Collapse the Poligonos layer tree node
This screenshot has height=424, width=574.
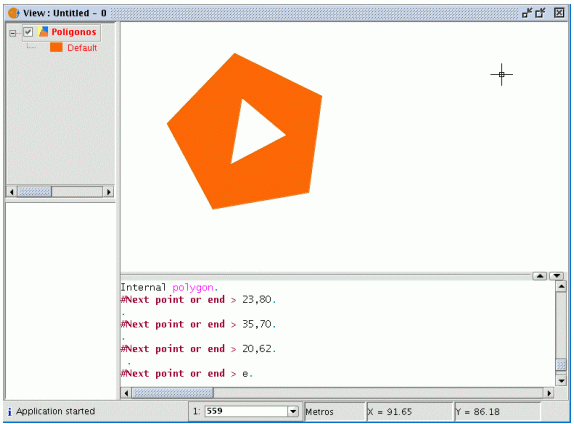(13, 33)
